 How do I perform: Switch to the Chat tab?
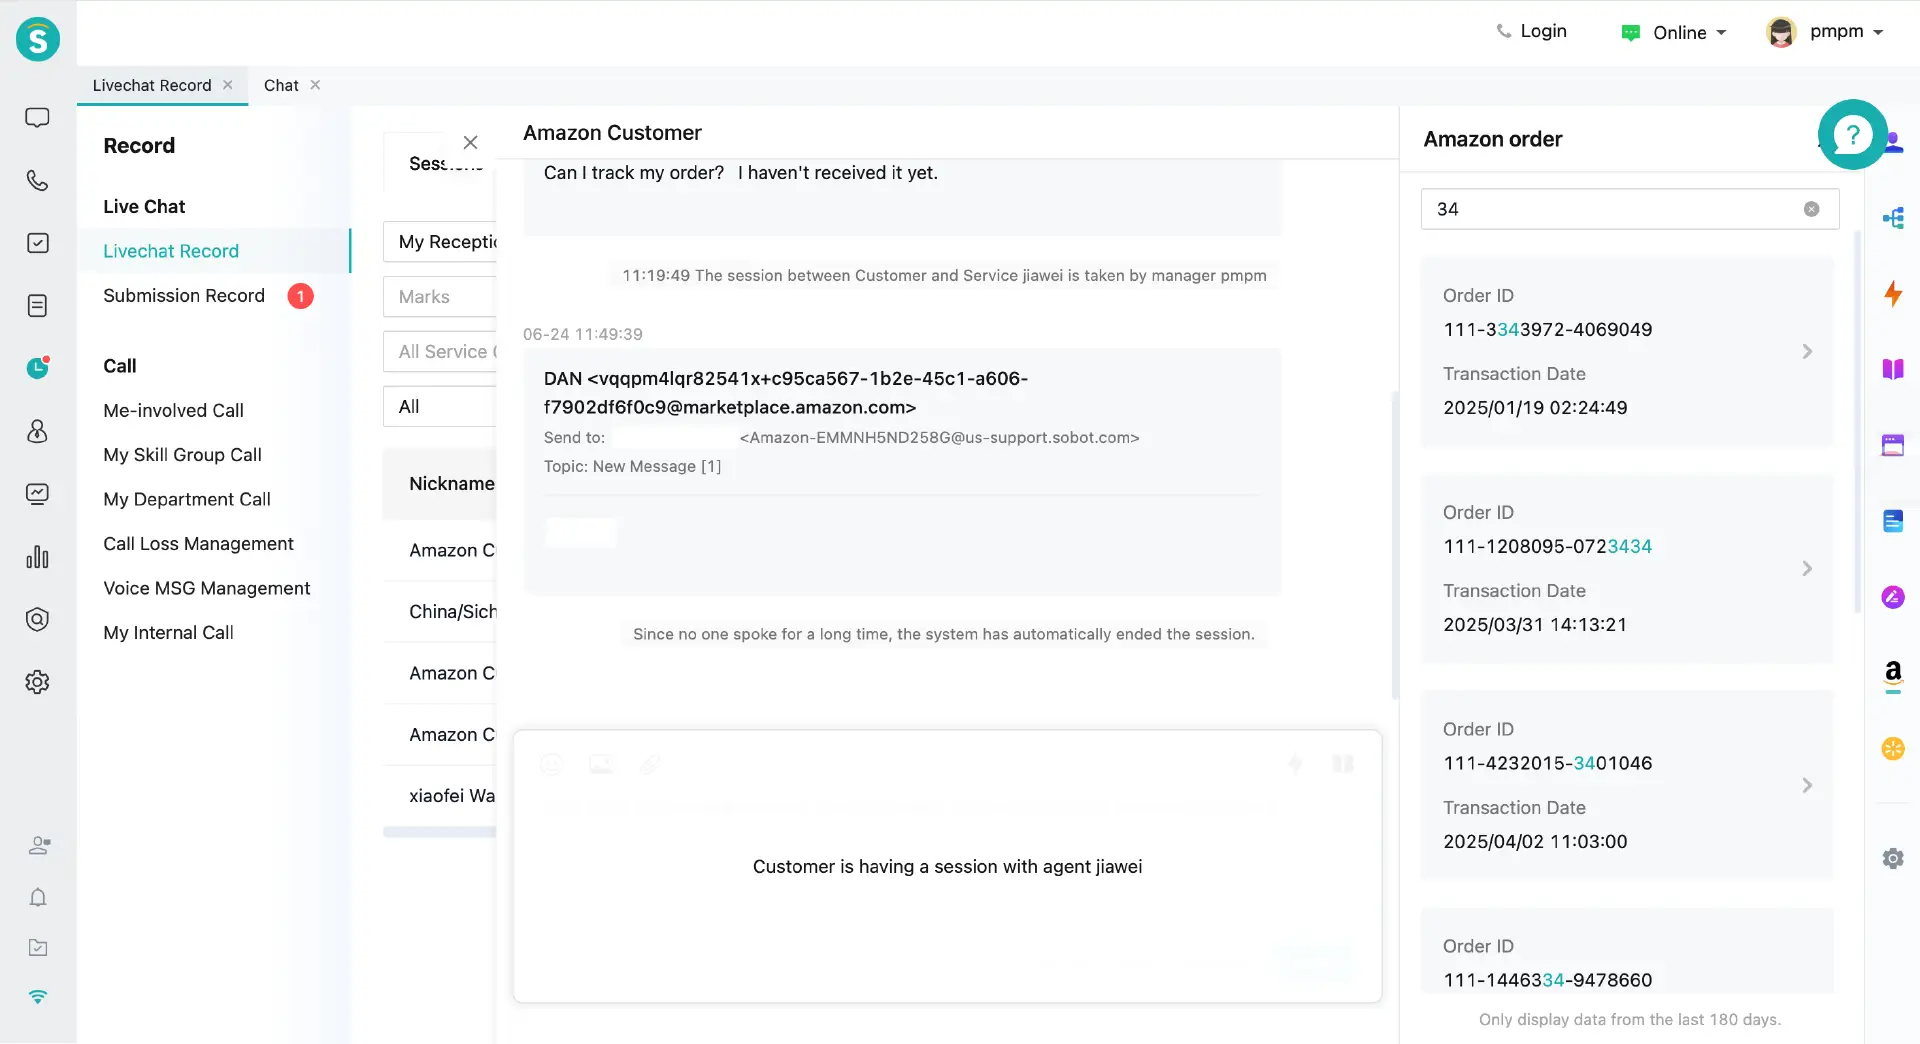(x=281, y=85)
